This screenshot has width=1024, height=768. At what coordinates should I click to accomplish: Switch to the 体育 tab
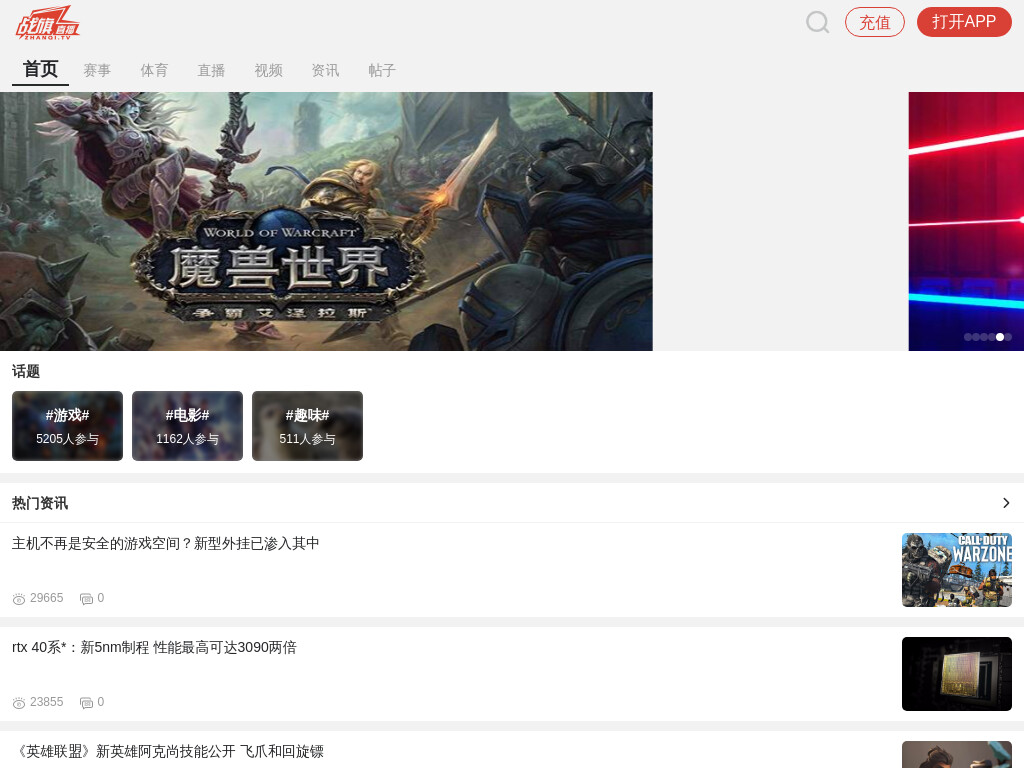click(x=154, y=70)
